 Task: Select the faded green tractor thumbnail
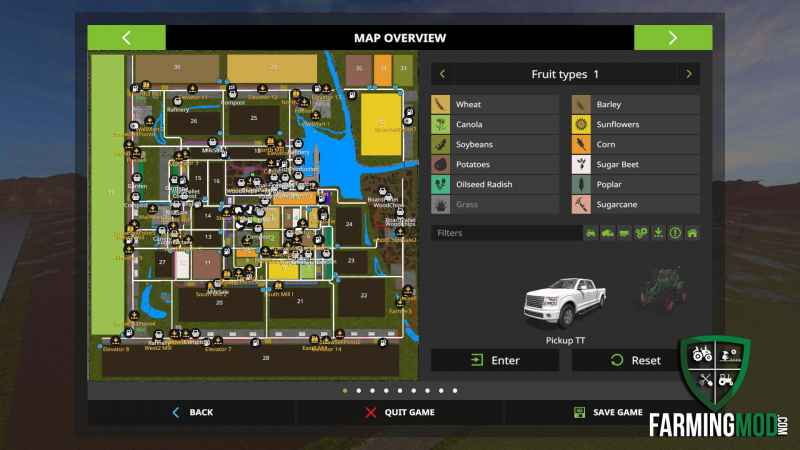[663, 289]
